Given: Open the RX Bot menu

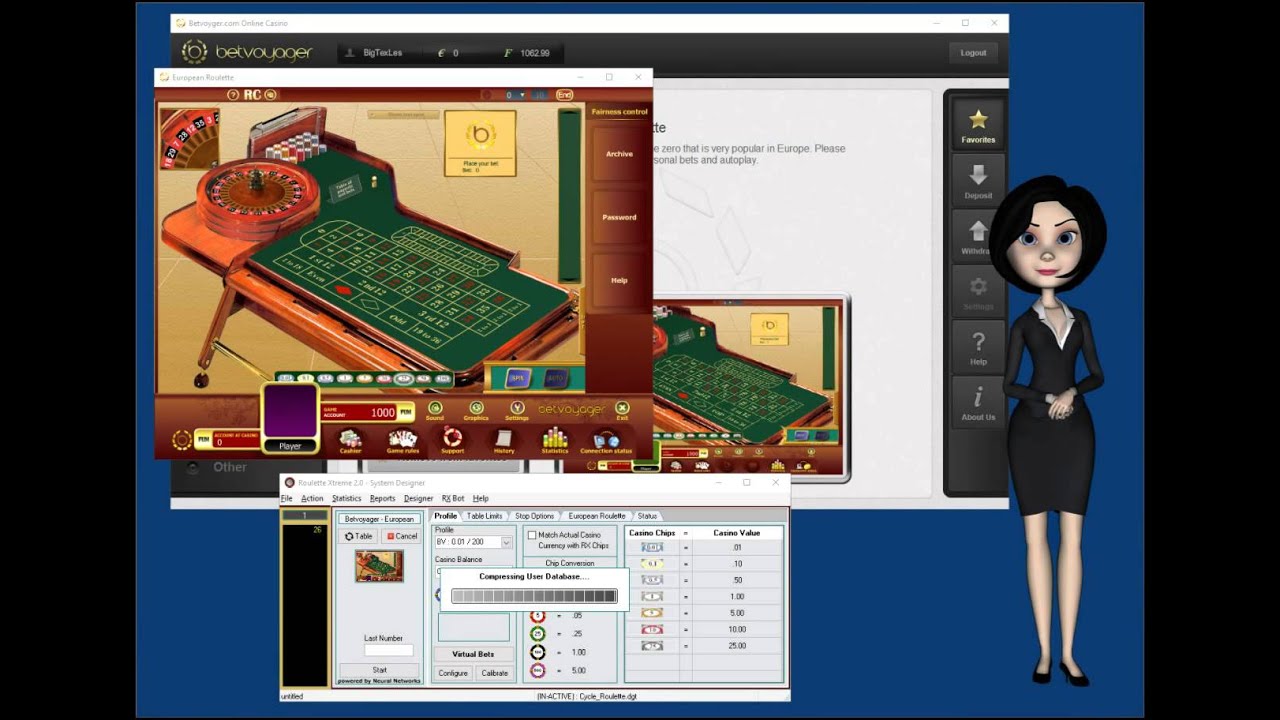Looking at the screenshot, I should [453, 498].
